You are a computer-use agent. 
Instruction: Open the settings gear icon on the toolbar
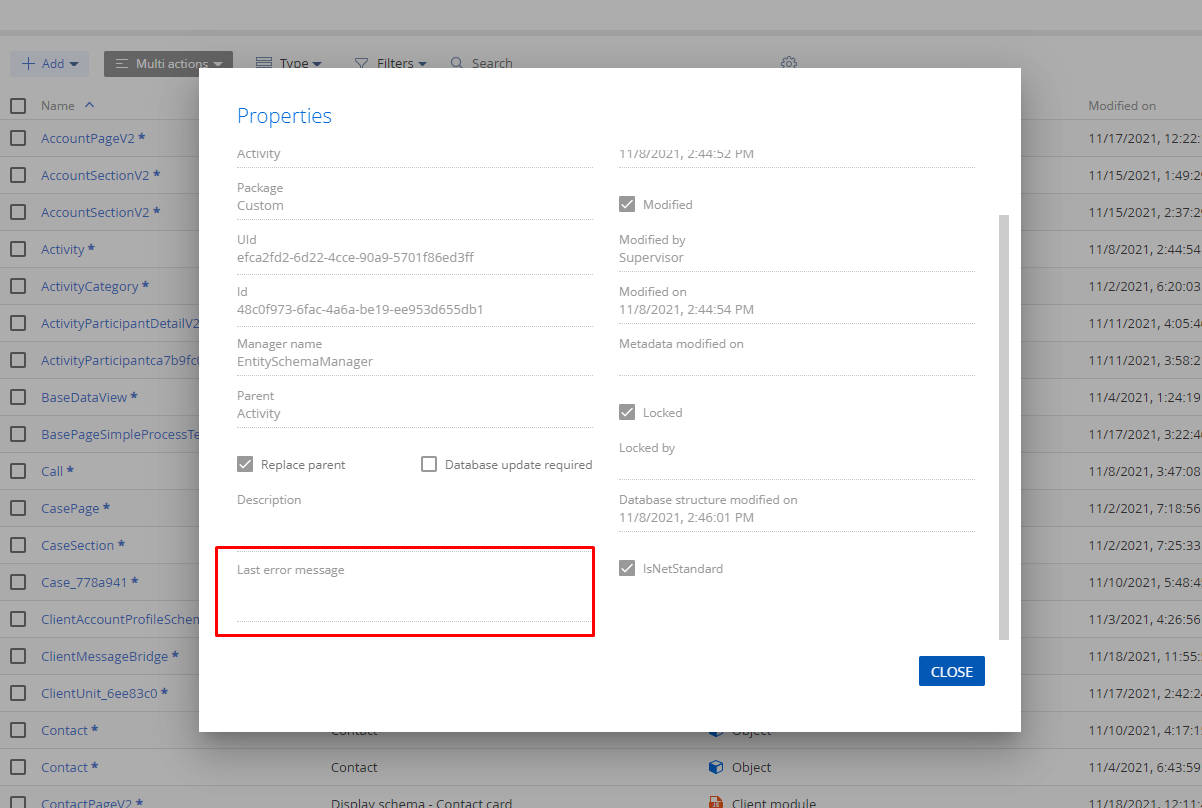788,62
